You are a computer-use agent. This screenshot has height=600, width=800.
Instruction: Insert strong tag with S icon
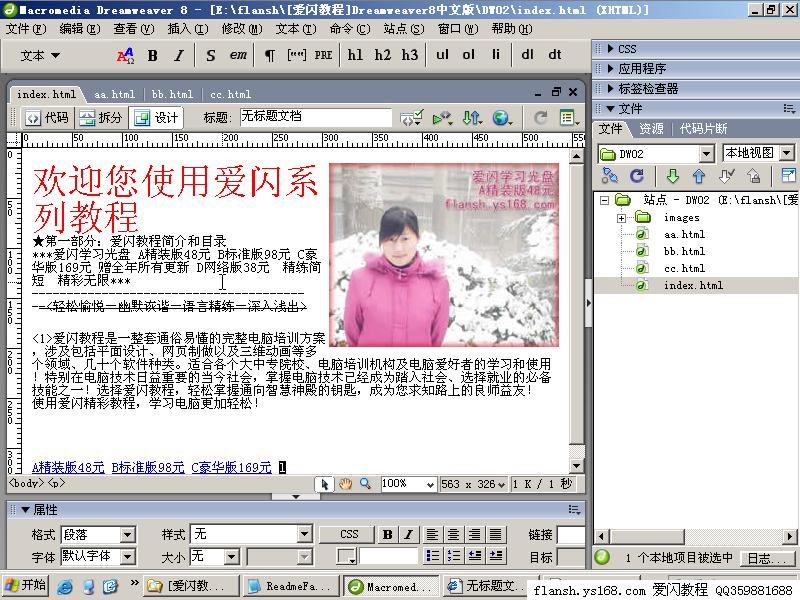tap(211, 55)
